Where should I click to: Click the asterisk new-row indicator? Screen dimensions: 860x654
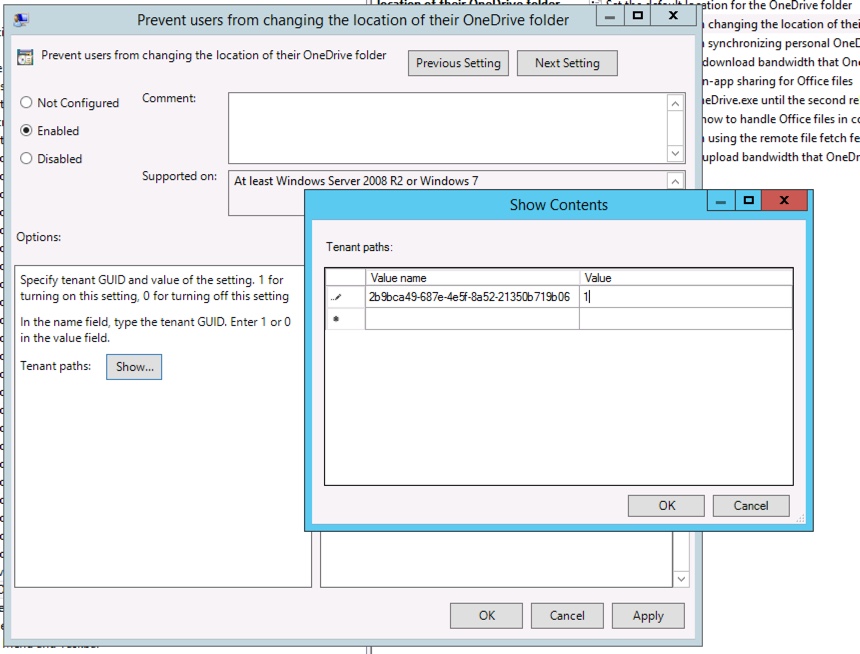[336, 319]
